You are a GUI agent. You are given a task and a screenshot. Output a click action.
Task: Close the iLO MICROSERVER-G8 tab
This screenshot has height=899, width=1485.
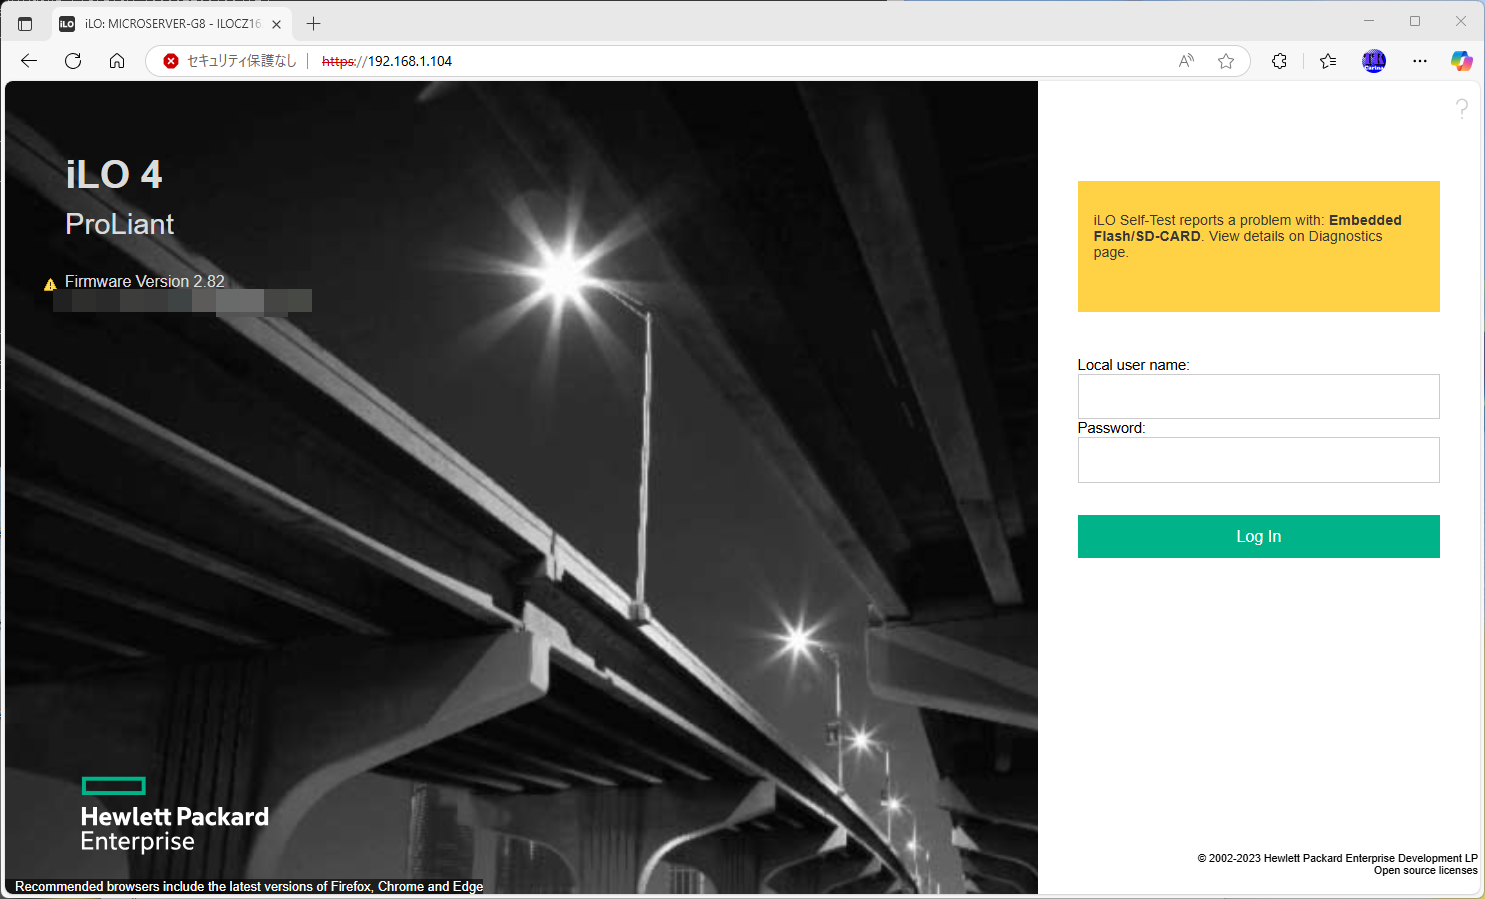[x=277, y=24]
